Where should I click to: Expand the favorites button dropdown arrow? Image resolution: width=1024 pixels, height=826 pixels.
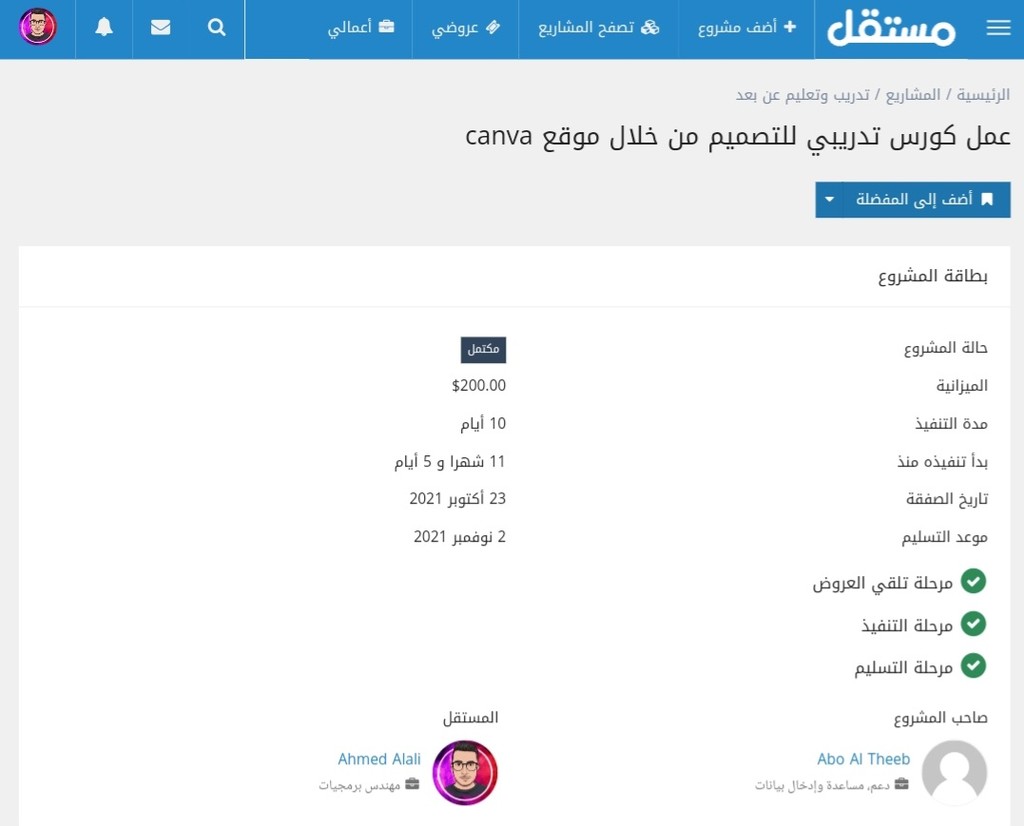point(829,199)
